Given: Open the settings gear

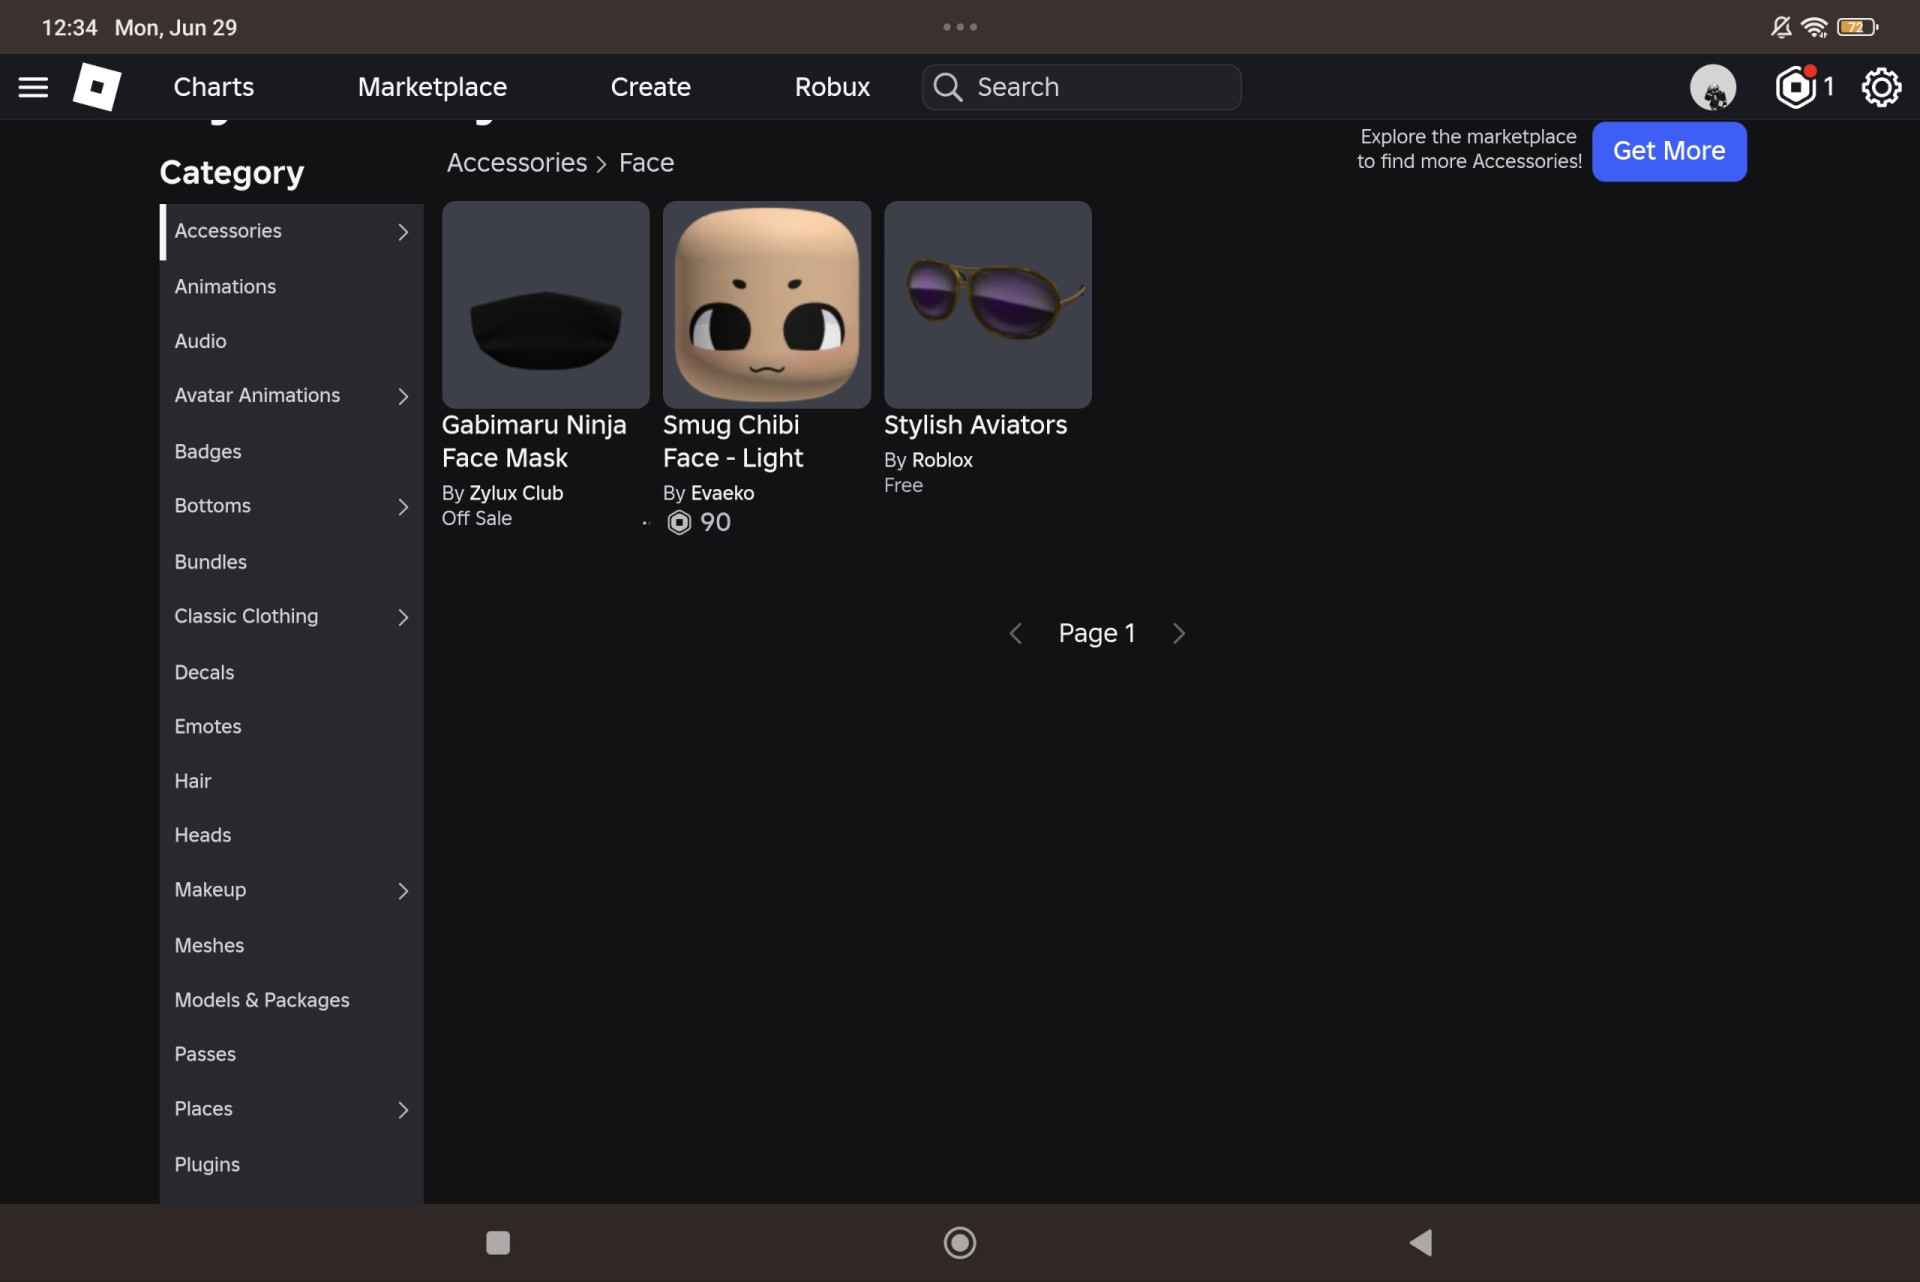Looking at the screenshot, I should (1881, 87).
